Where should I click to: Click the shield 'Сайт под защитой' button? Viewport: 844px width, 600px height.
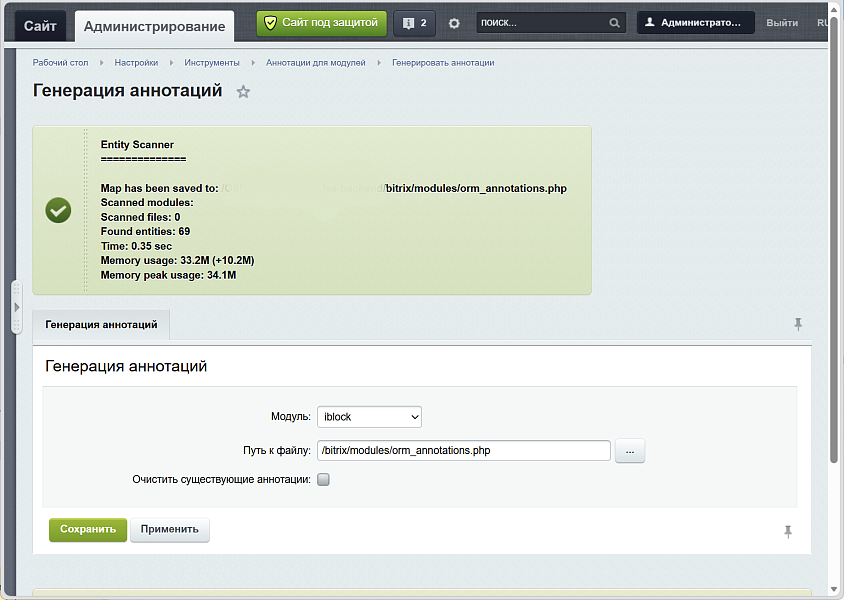click(x=321, y=23)
